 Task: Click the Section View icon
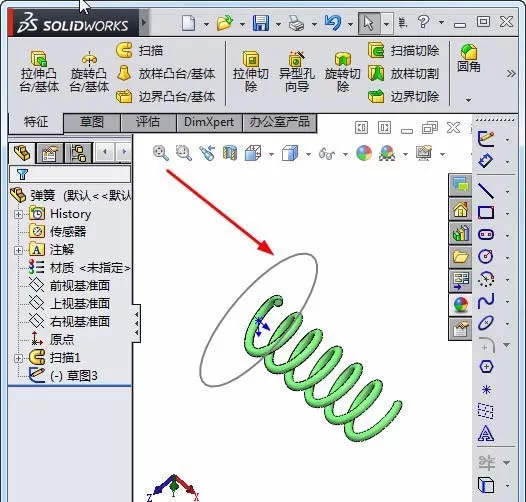(x=230, y=153)
